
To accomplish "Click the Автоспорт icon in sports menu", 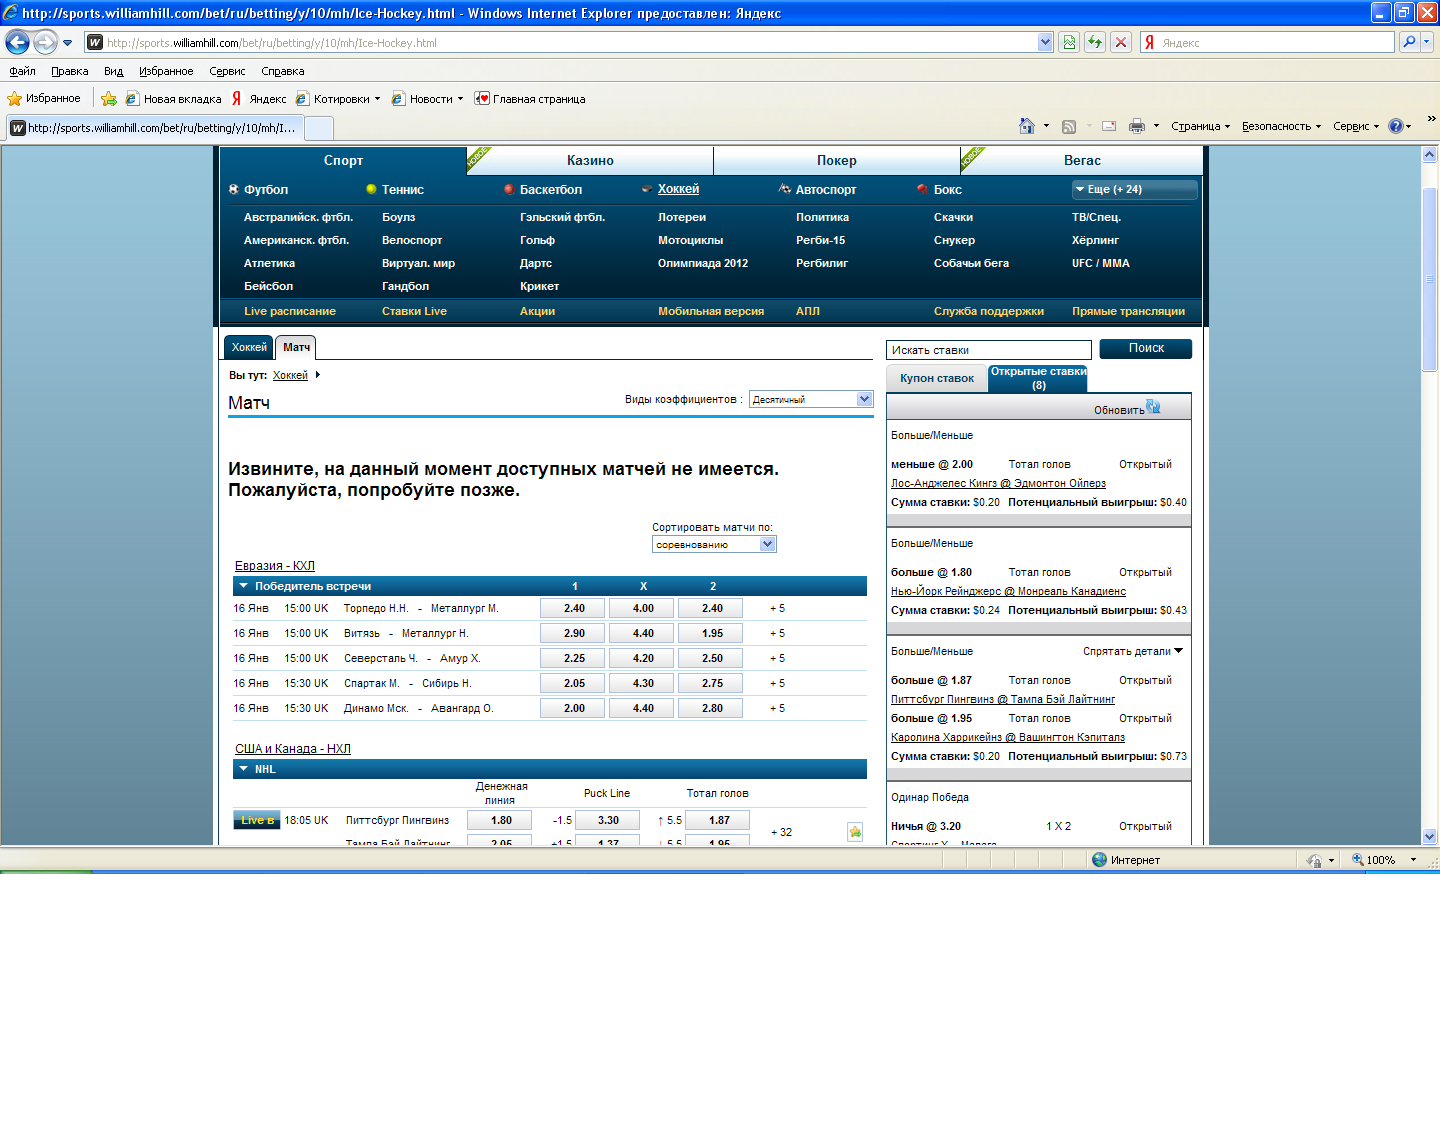I will click(x=785, y=189).
